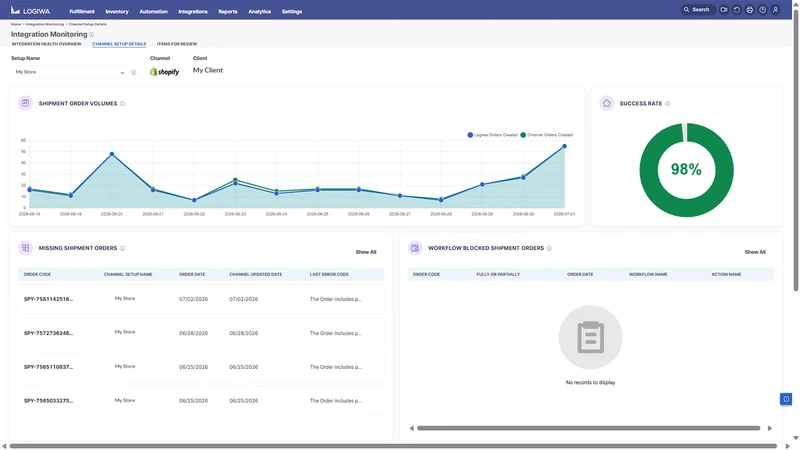Click the info icon next to Setup Name dropdown
800x450 pixels.
[x=134, y=72]
